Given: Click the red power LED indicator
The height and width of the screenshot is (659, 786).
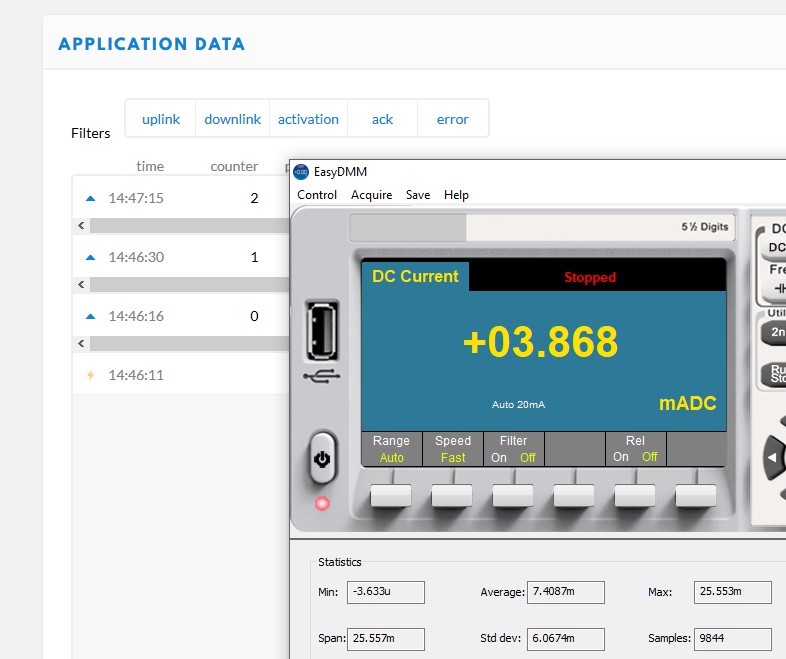Looking at the screenshot, I should (x=322, y=503).
